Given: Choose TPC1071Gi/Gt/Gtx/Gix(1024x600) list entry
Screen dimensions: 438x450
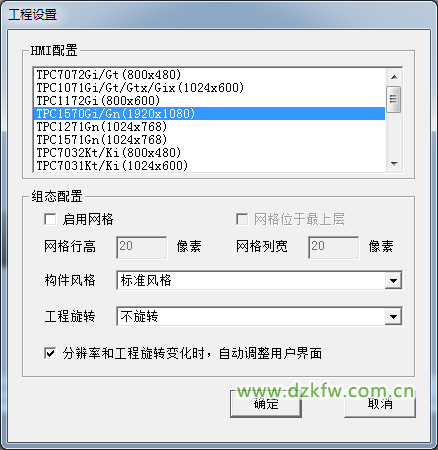Looking at the screenshot, I should [x=209, y=88].
